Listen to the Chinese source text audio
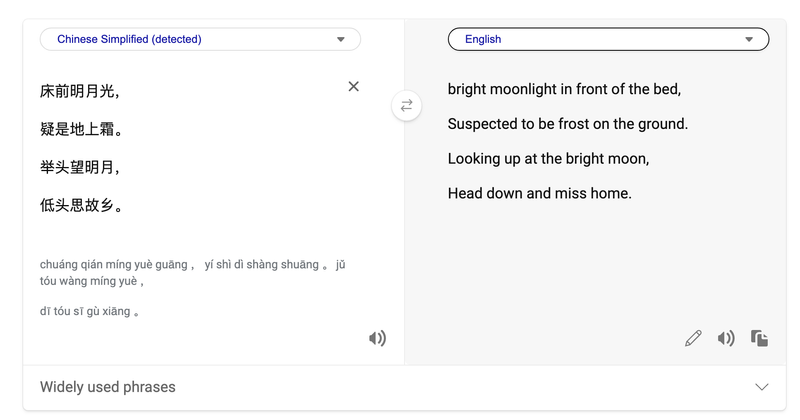Screen dimensions: 800x420 pyautogui.click(x=377, y=339)
